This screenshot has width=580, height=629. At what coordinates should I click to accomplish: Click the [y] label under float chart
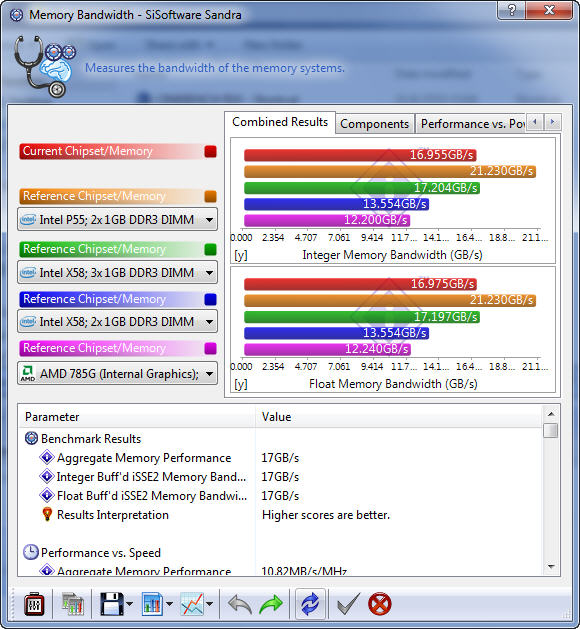pyautogui.click(x=241, y=384)
